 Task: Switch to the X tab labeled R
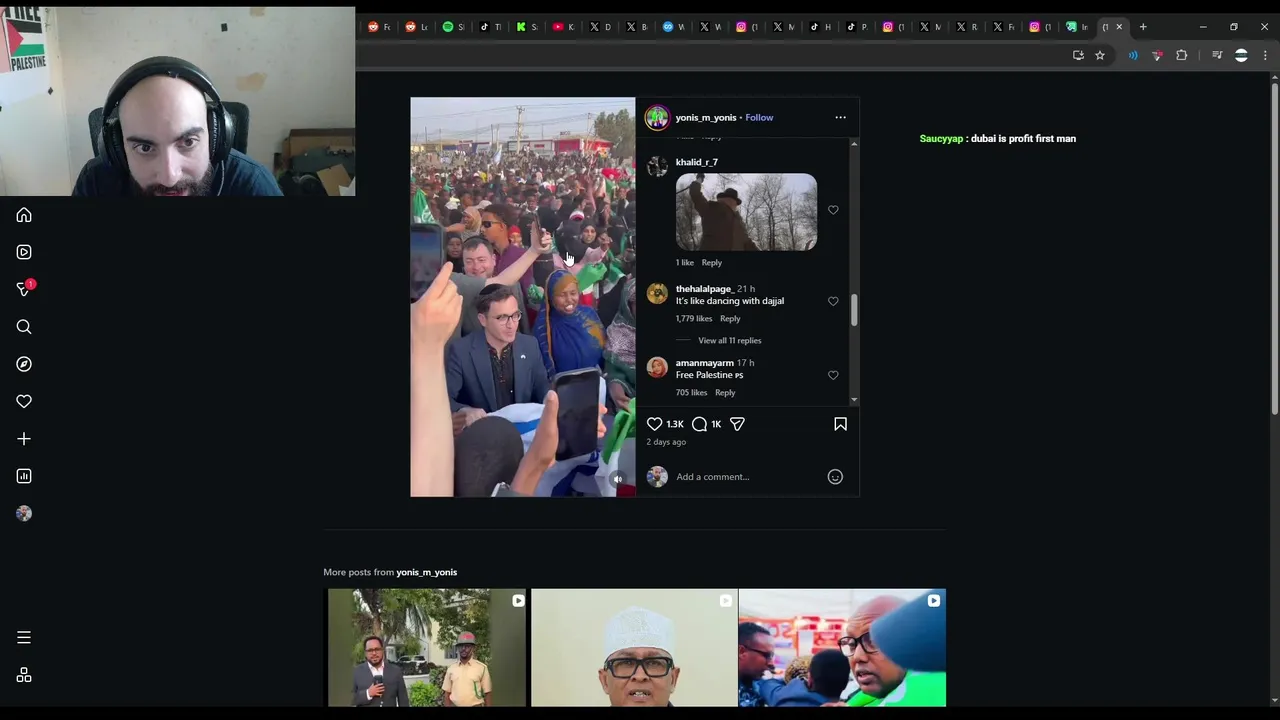[967, 27]
